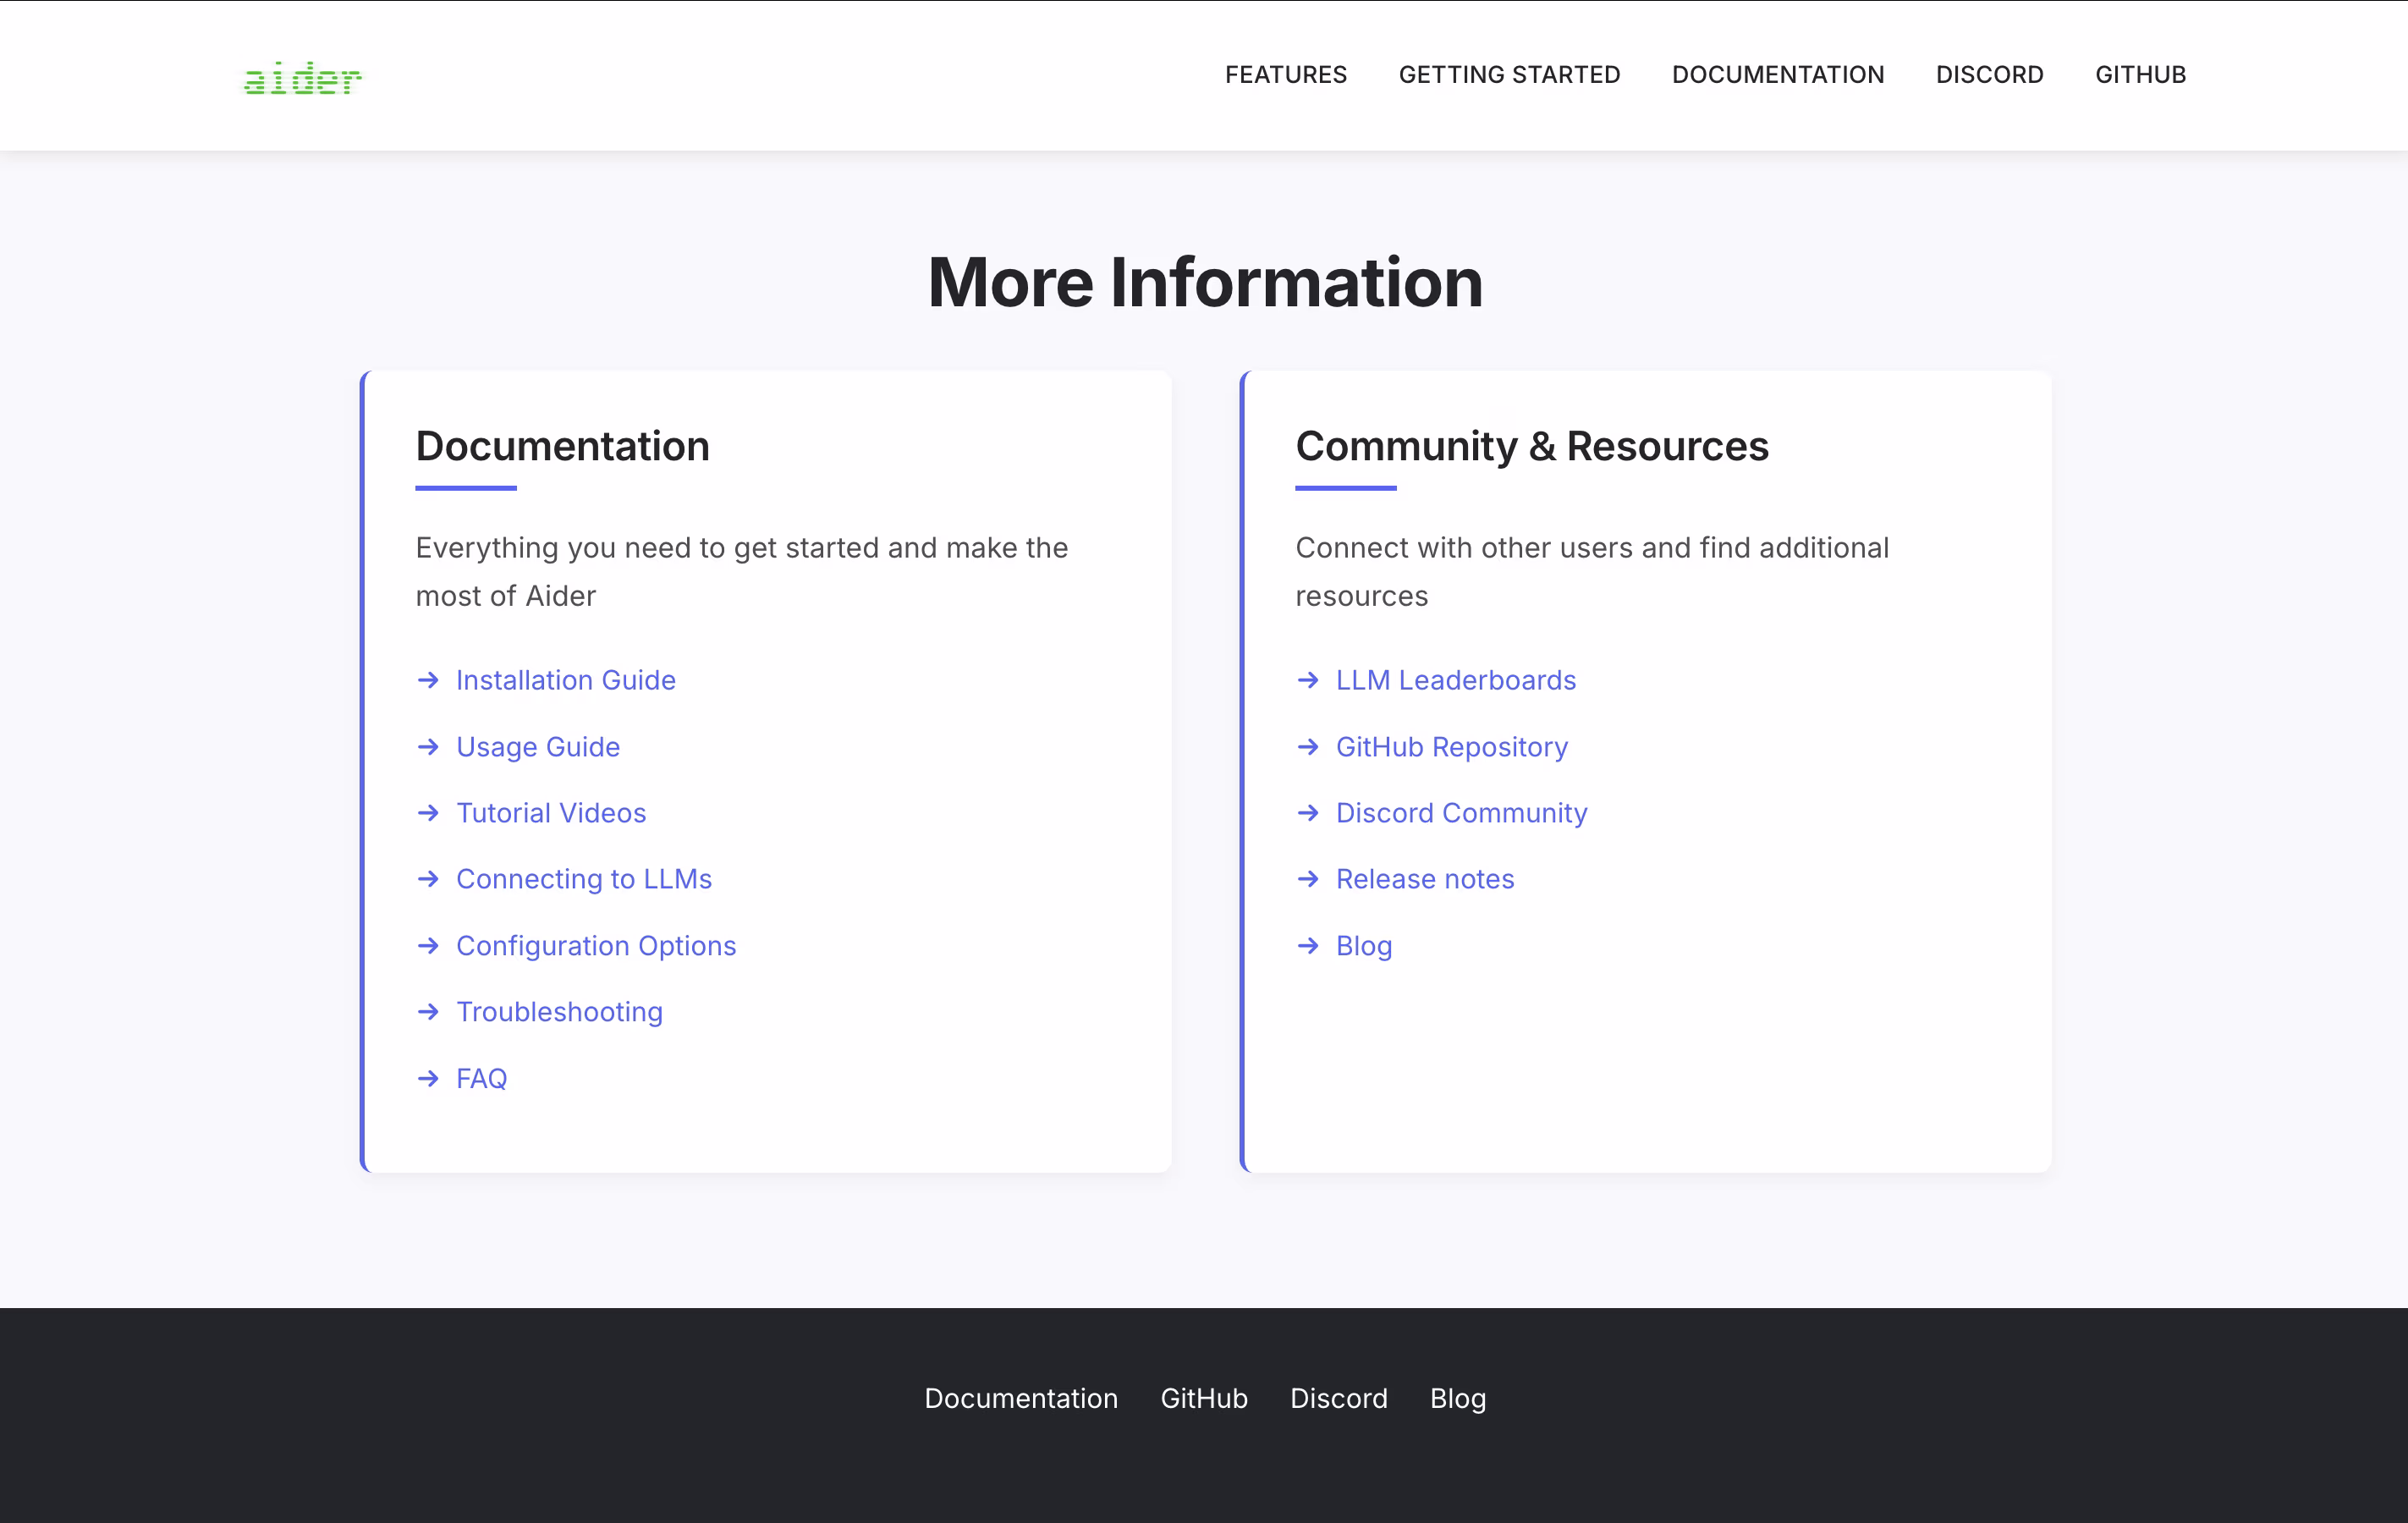Click the arrow icon beside FAQ

click(428, 1078)
